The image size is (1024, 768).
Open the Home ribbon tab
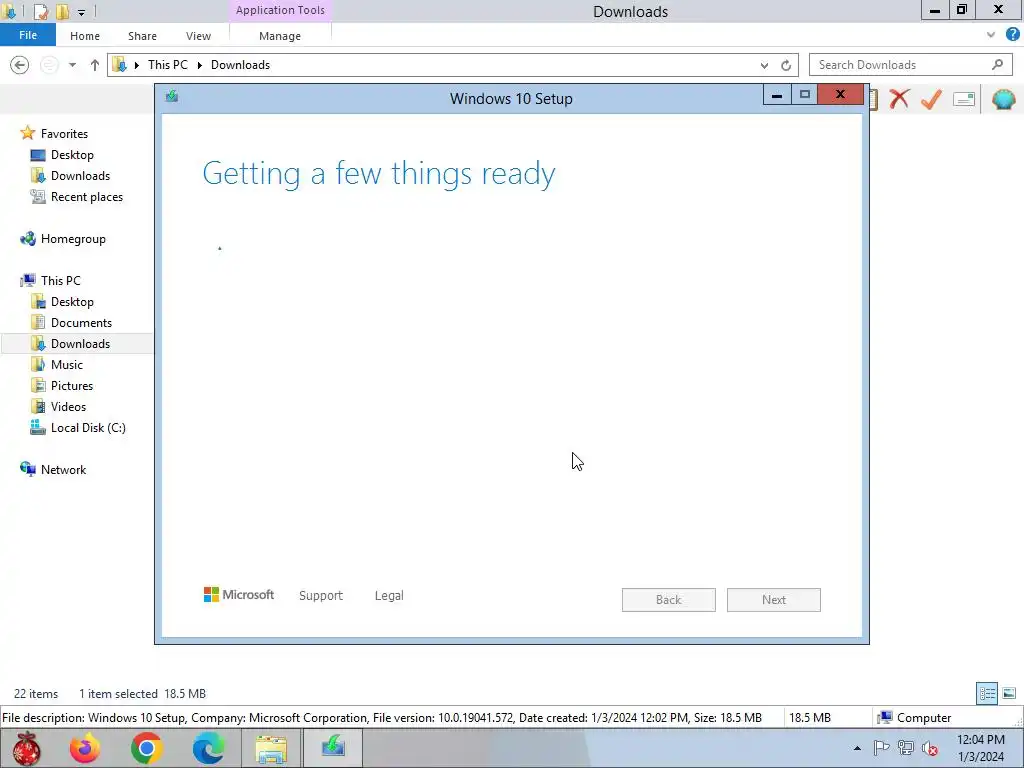click(85, 36)
